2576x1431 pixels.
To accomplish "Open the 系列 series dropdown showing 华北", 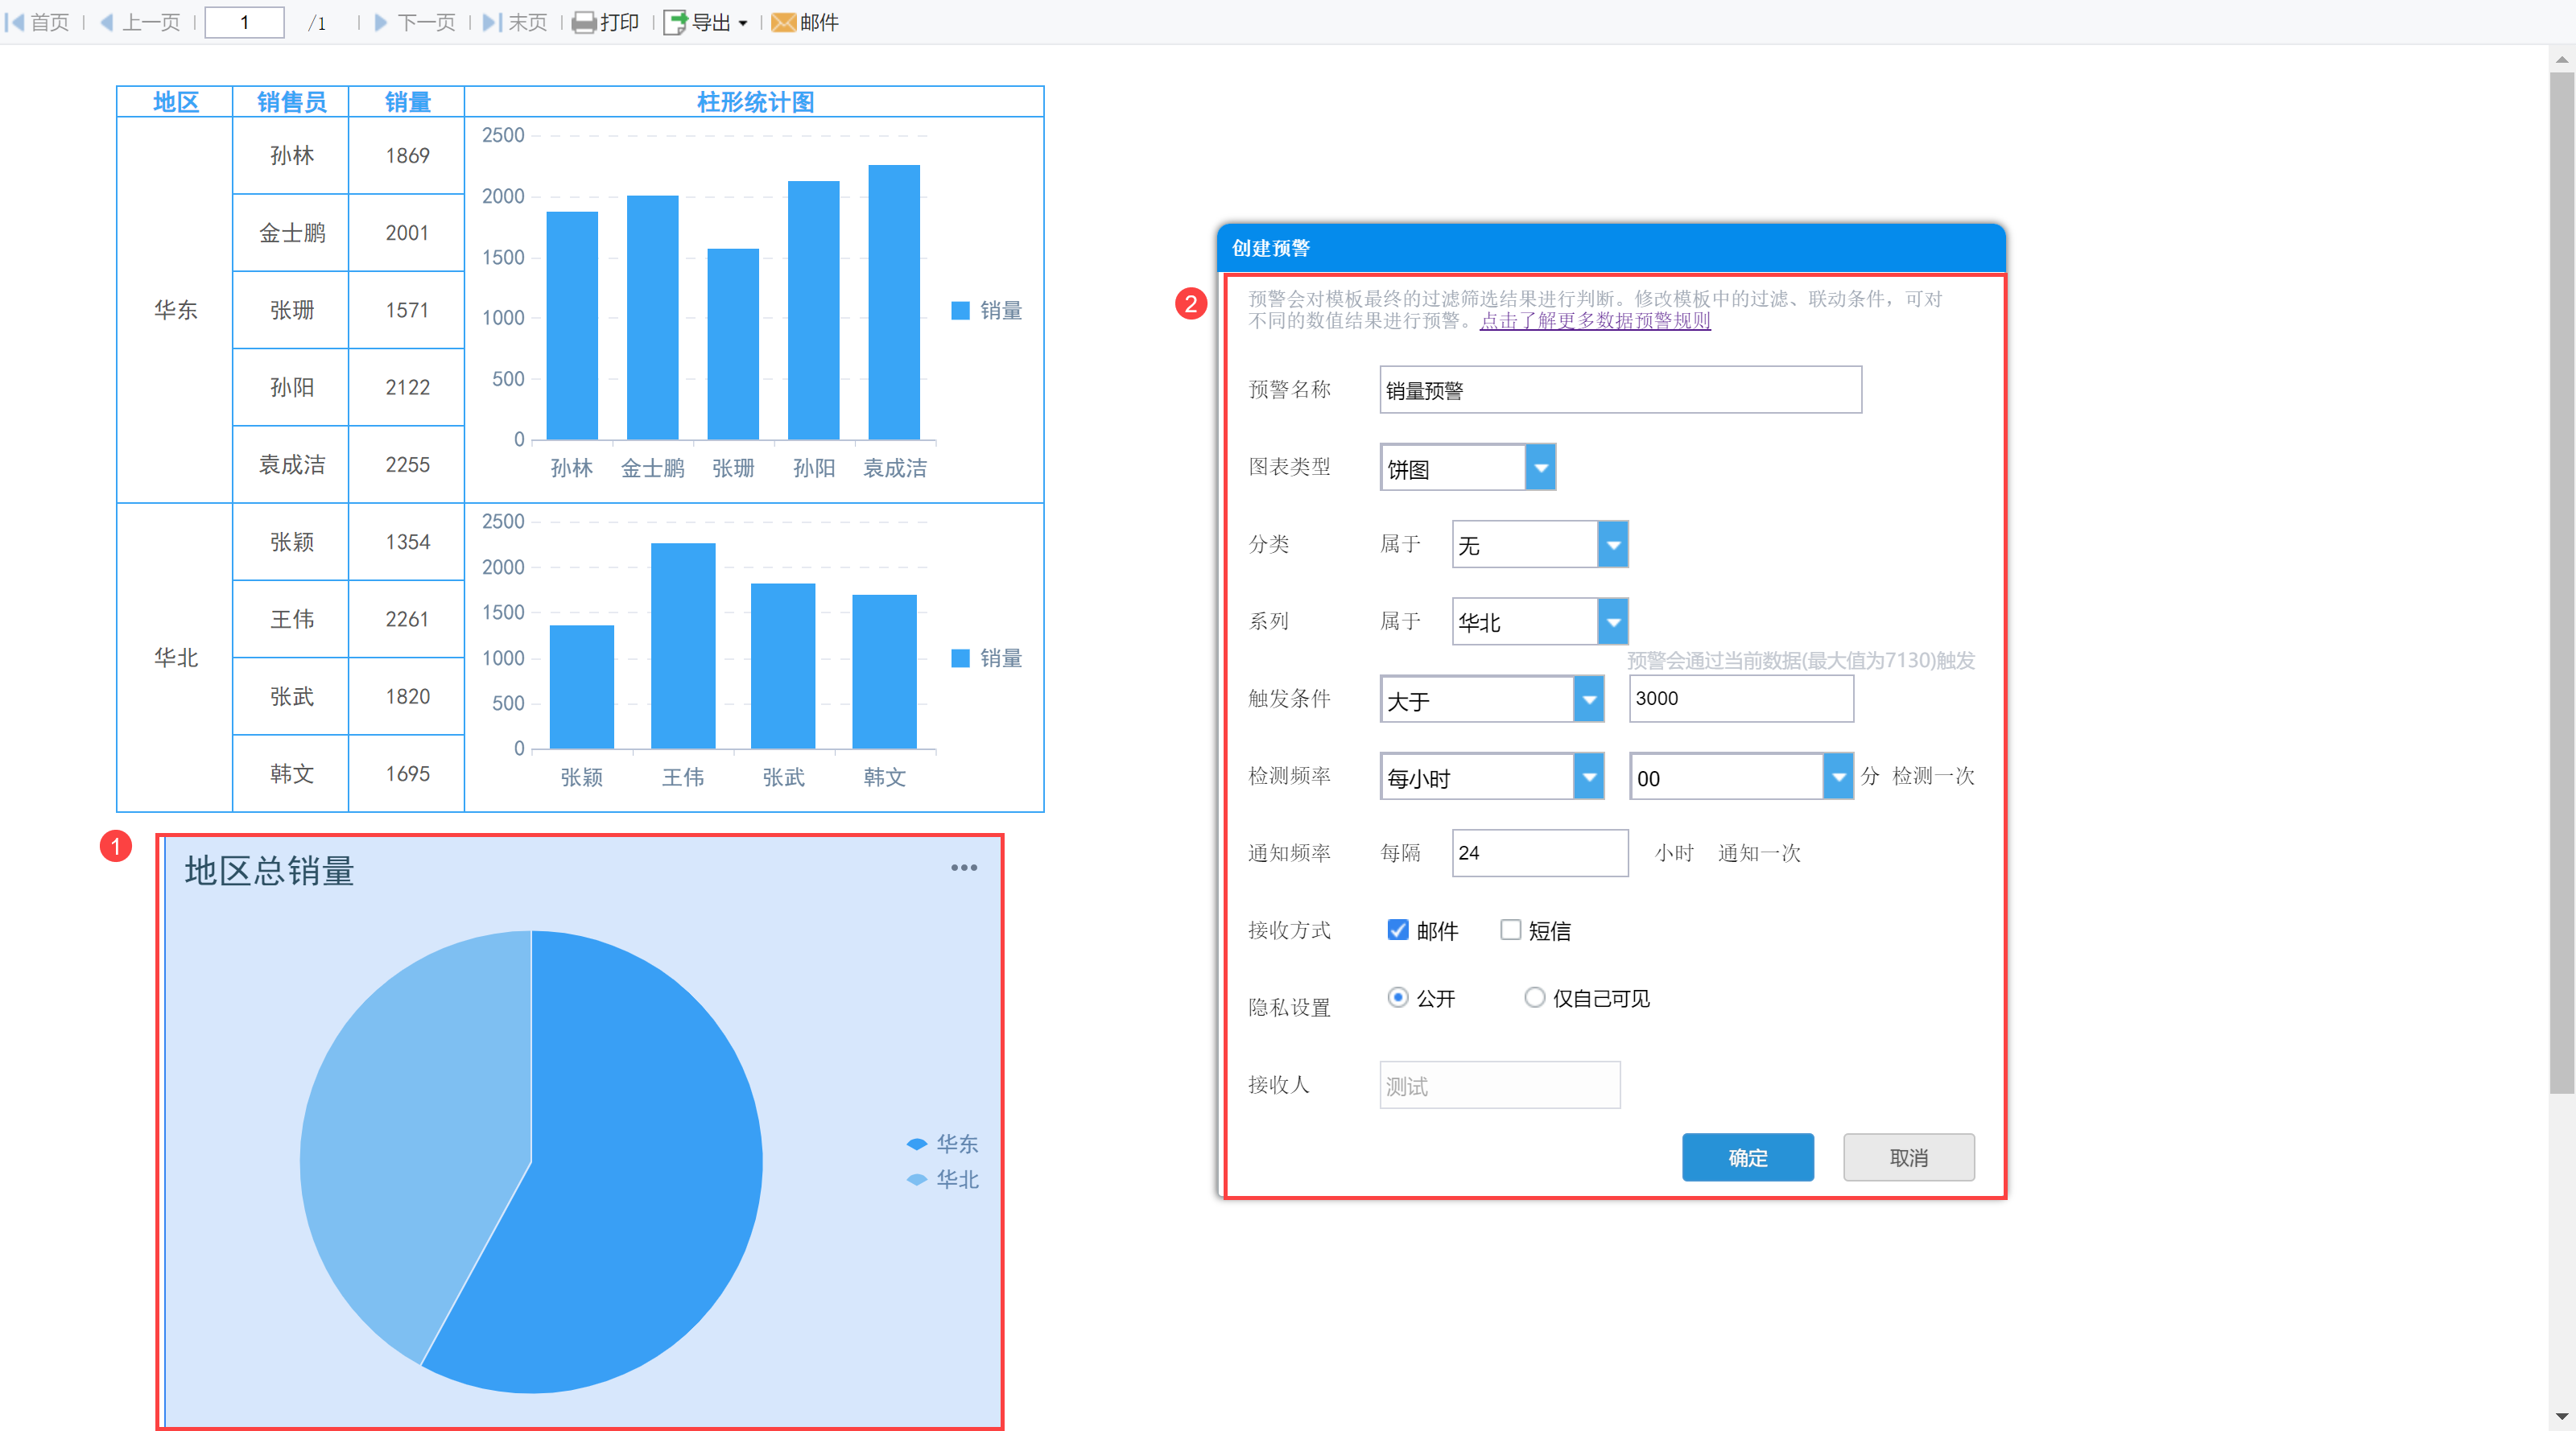I will coord(1612,622).
